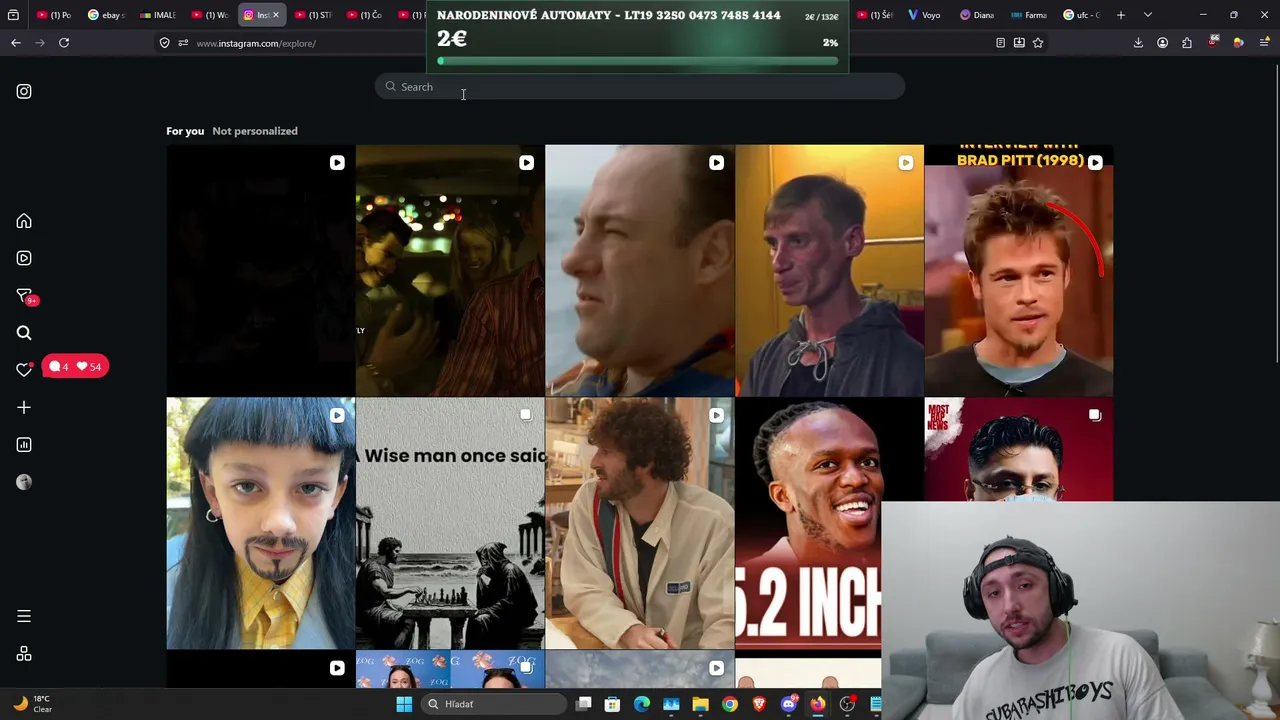Screen dimensions: 1280x720
Task: Open the Firefox account icon
Action: click(1162, 43)
